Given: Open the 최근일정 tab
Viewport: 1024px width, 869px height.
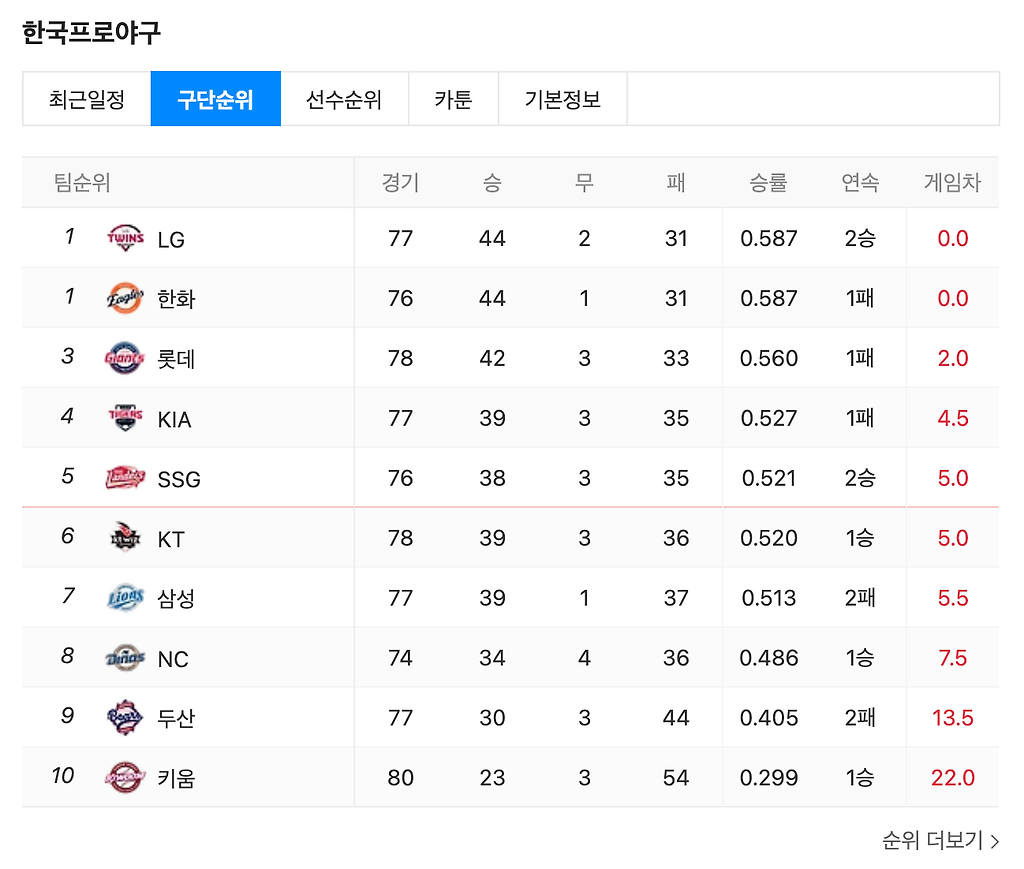Looking at the screenshot, I should click(x=87, y=99).
